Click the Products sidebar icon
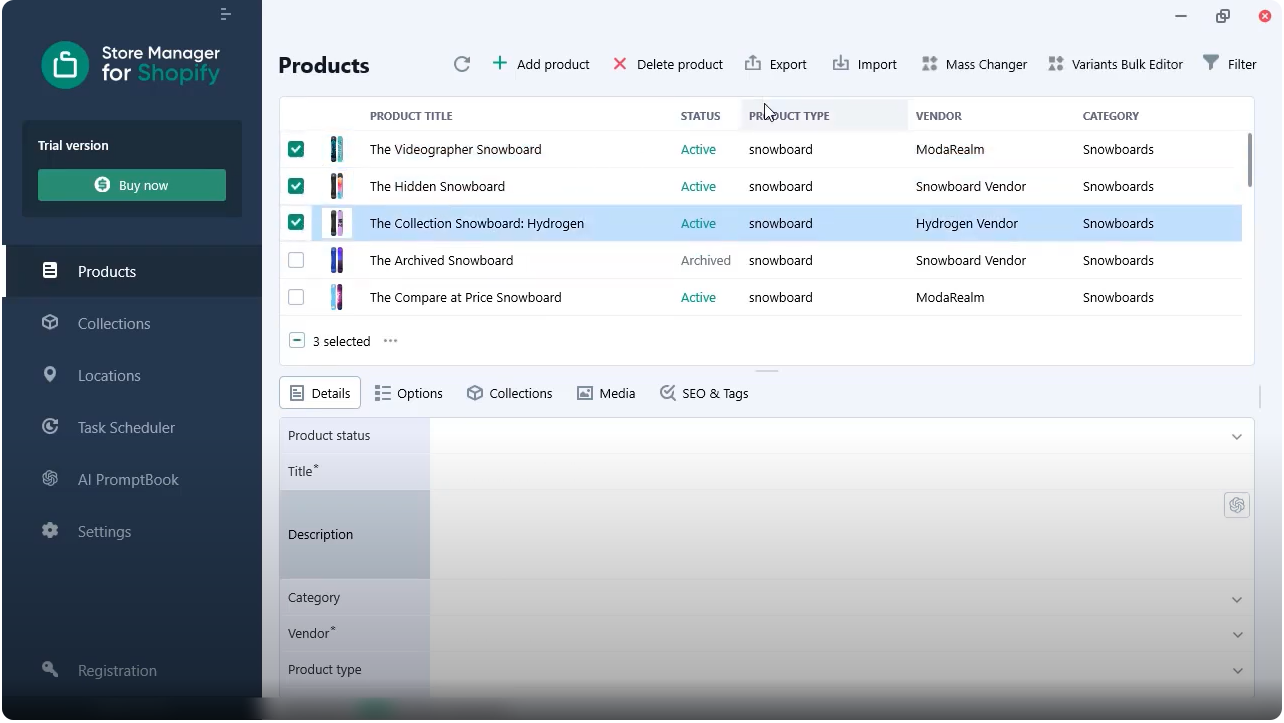Viewport: 1284px width, 723px height. click(x=50, y=271)
